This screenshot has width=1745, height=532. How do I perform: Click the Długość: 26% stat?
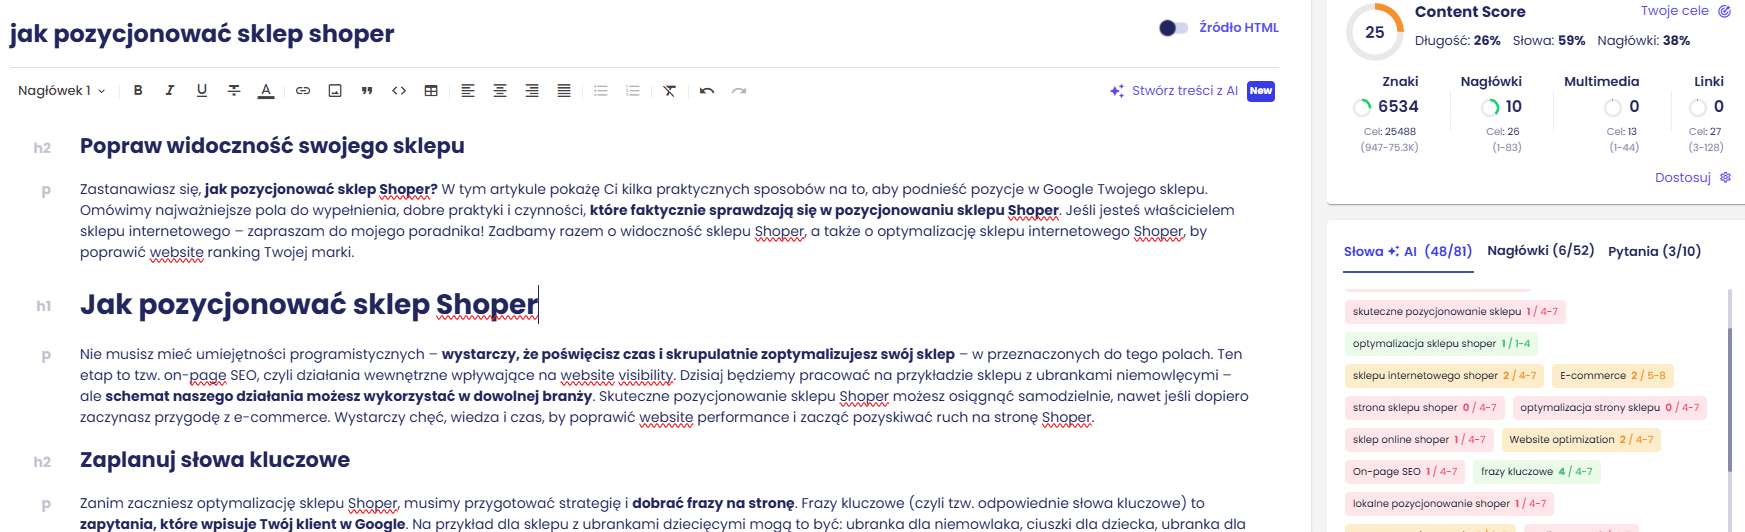[1457, 41]
